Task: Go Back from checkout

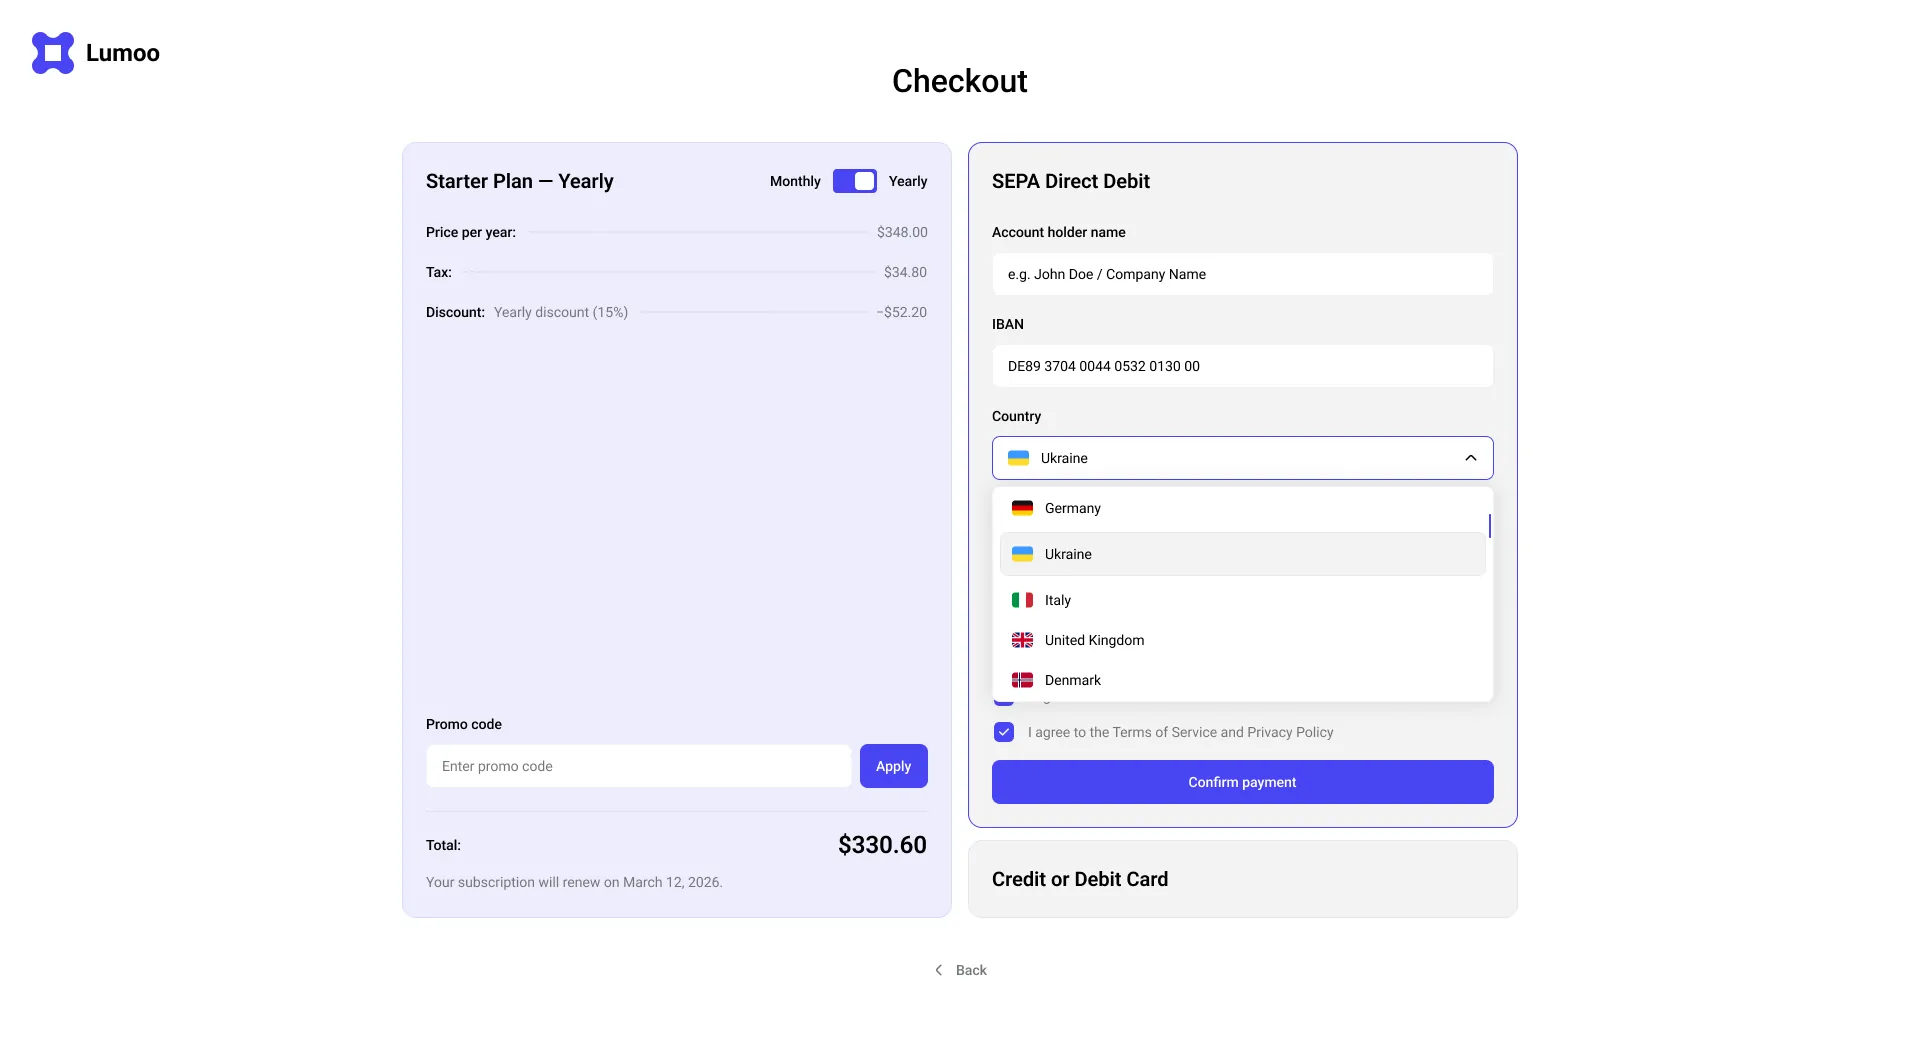Action: coord(960,970)
